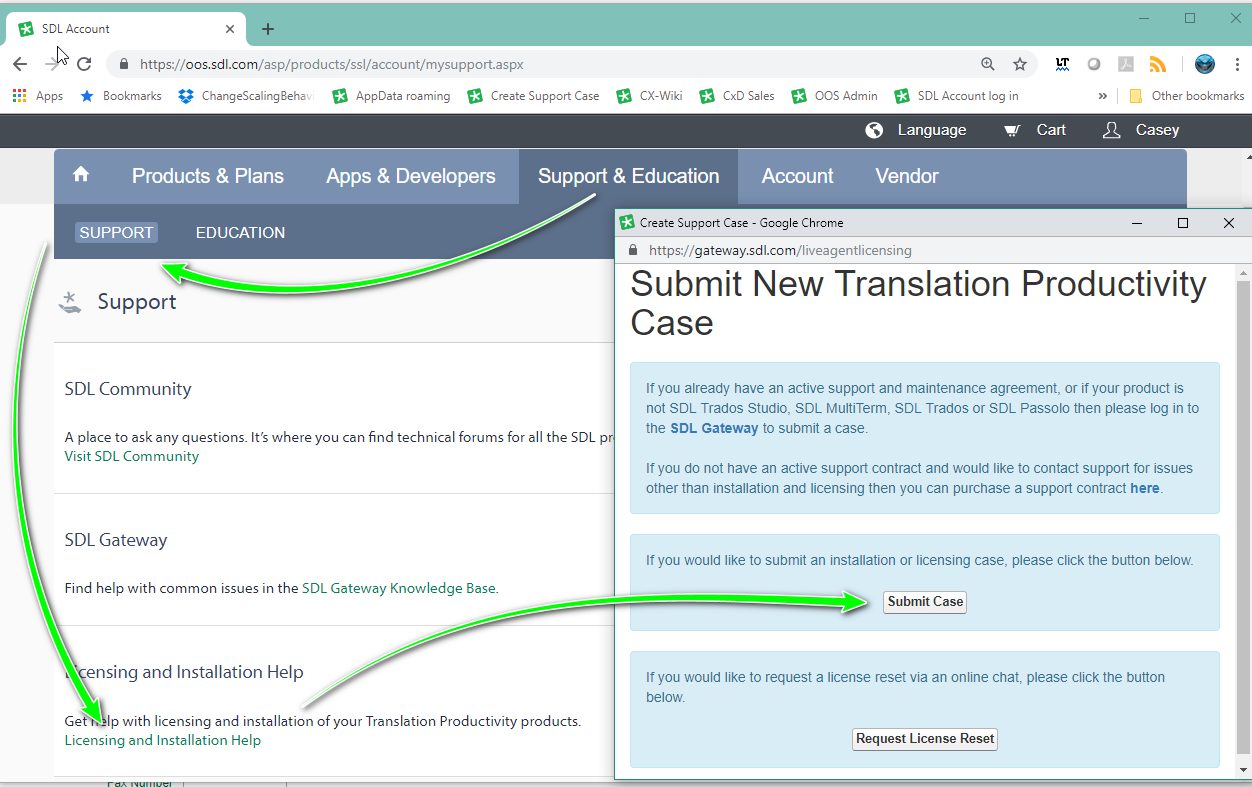This screenshot has width=1252, height=787.
Task: Open the Visit SDL Community link
Action: (x=132, y=456)
